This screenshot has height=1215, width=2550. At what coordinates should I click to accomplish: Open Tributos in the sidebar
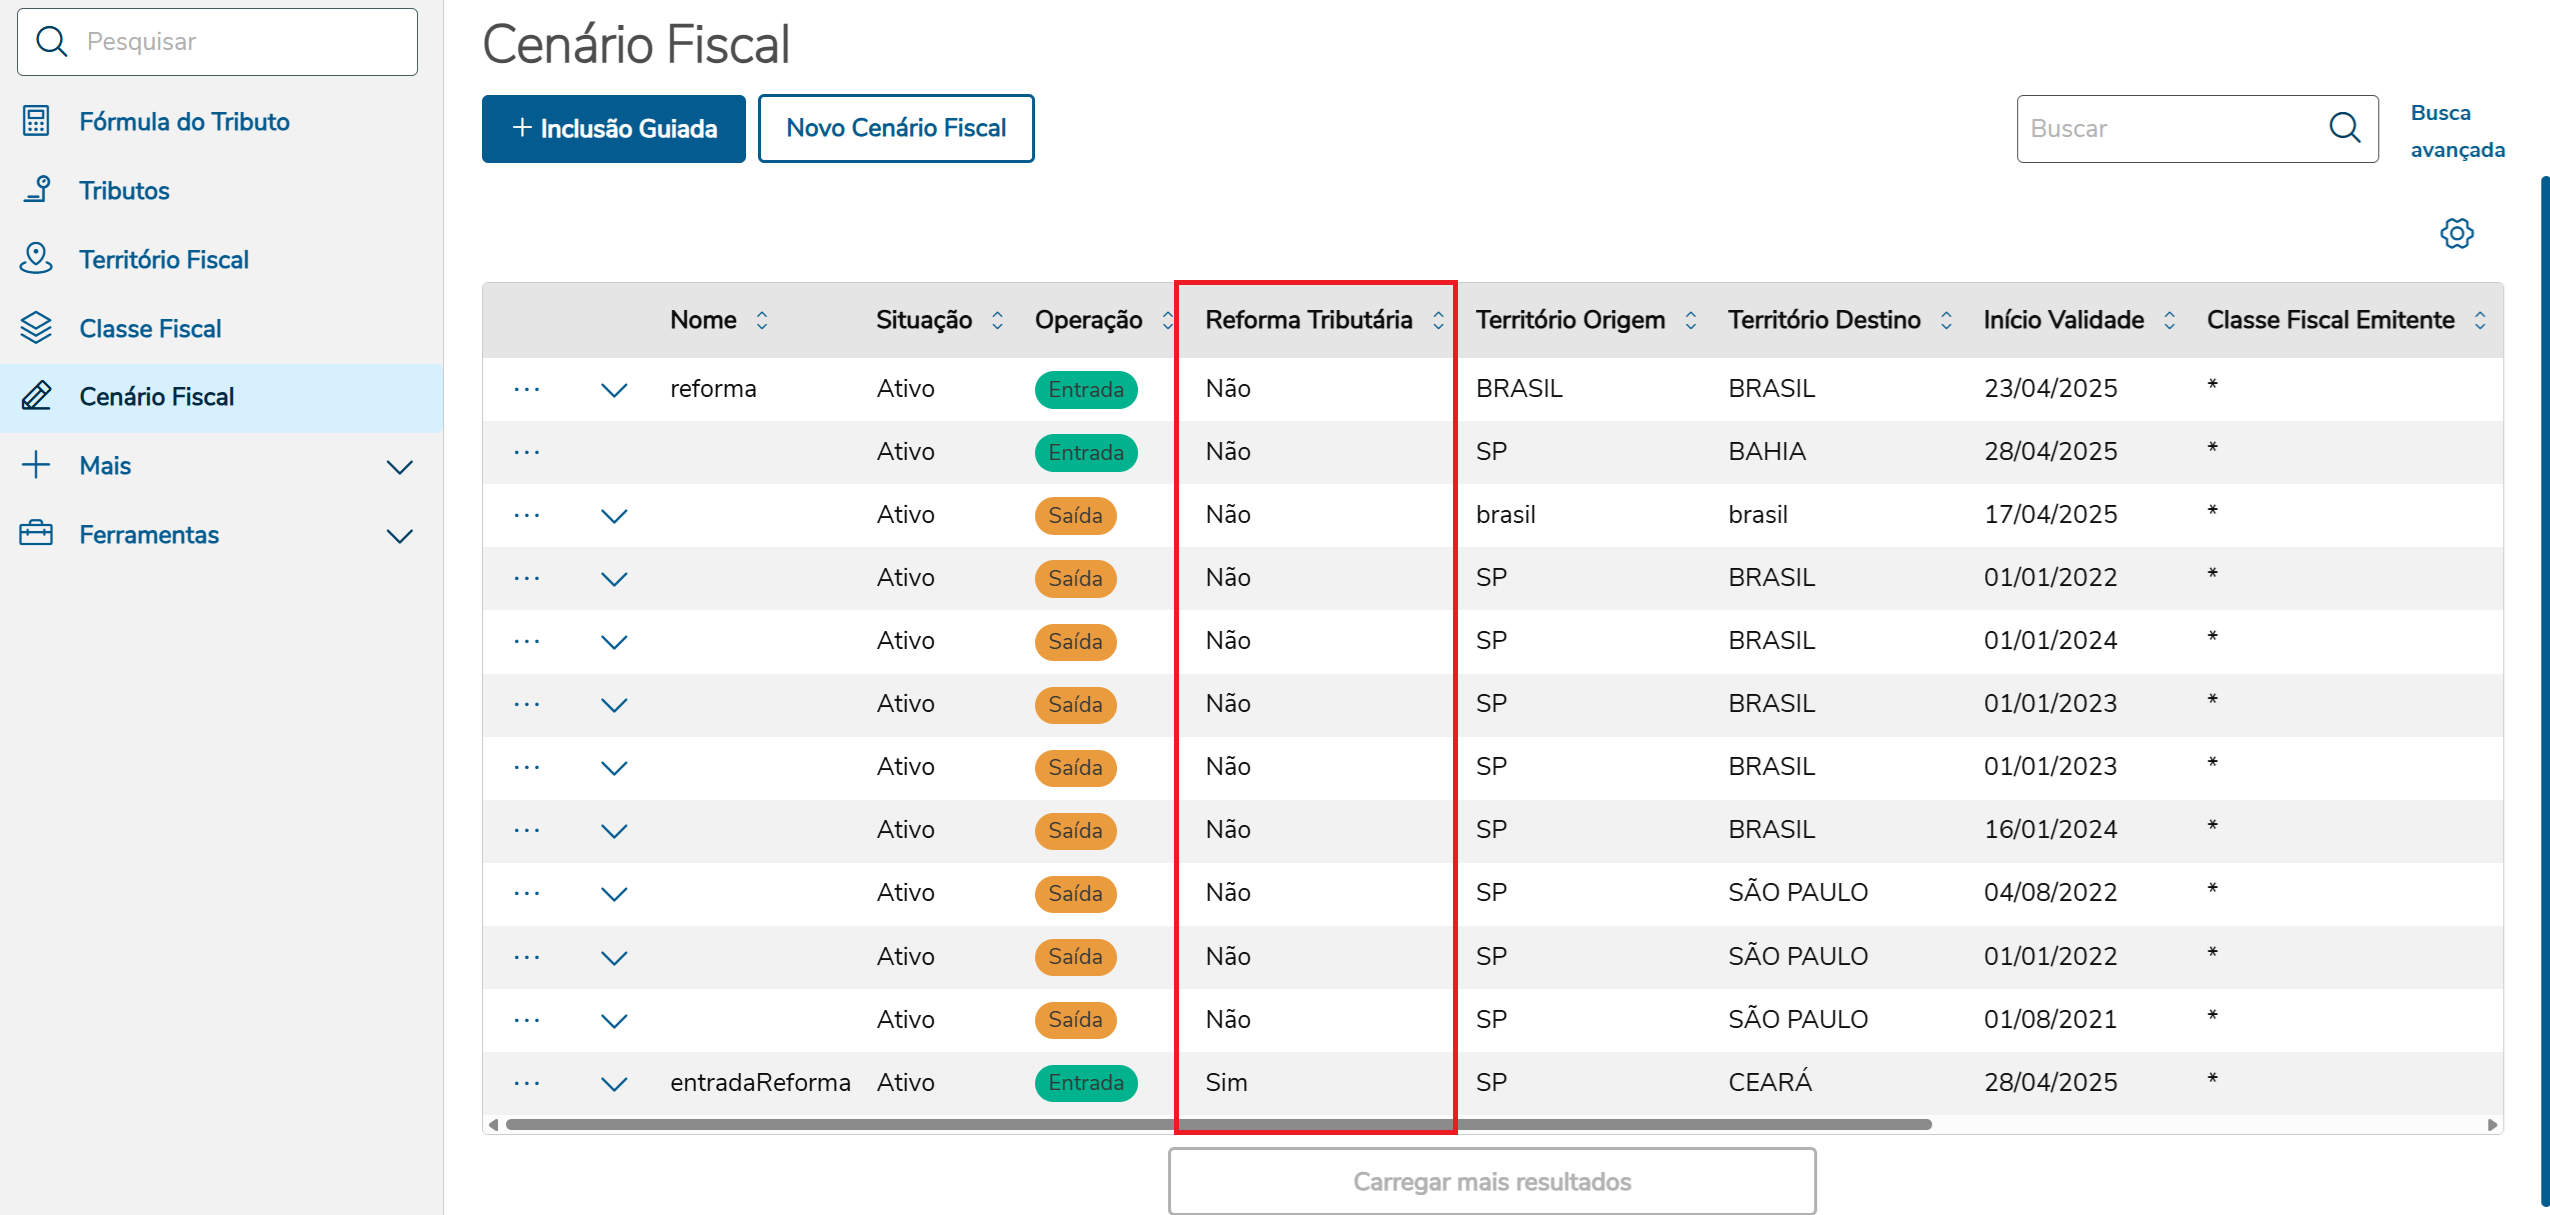pos(124,190)
